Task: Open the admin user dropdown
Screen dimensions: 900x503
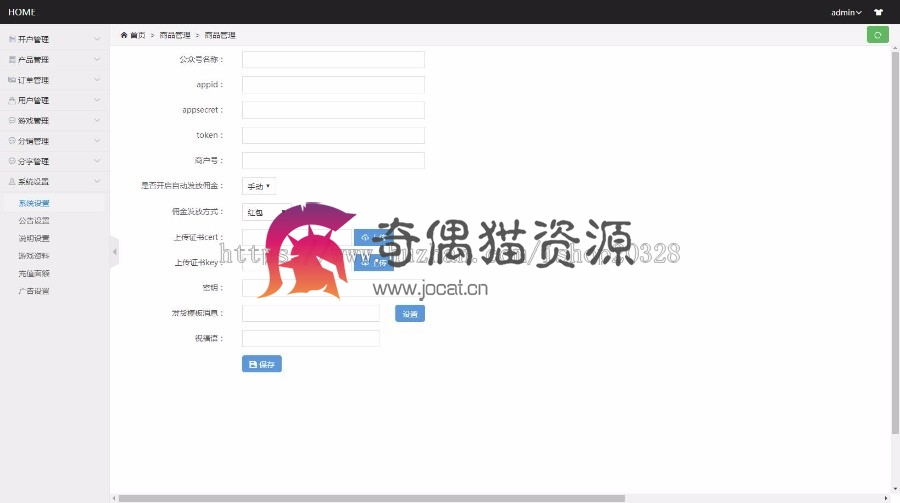Action: point(846,12)
